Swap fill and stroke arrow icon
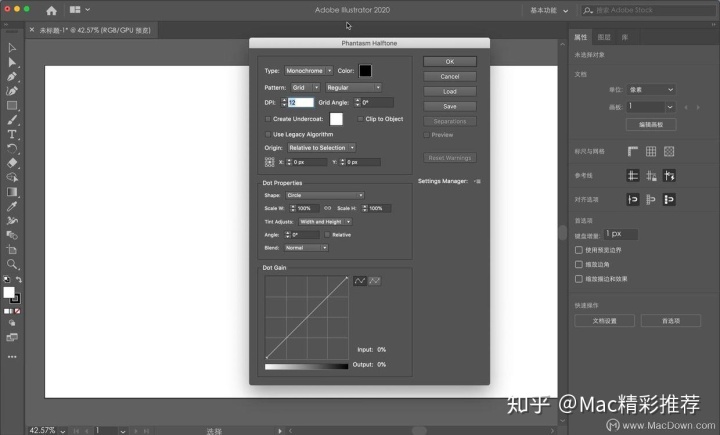Viewport: 720px width, 435px height. [x=19, y=279]
